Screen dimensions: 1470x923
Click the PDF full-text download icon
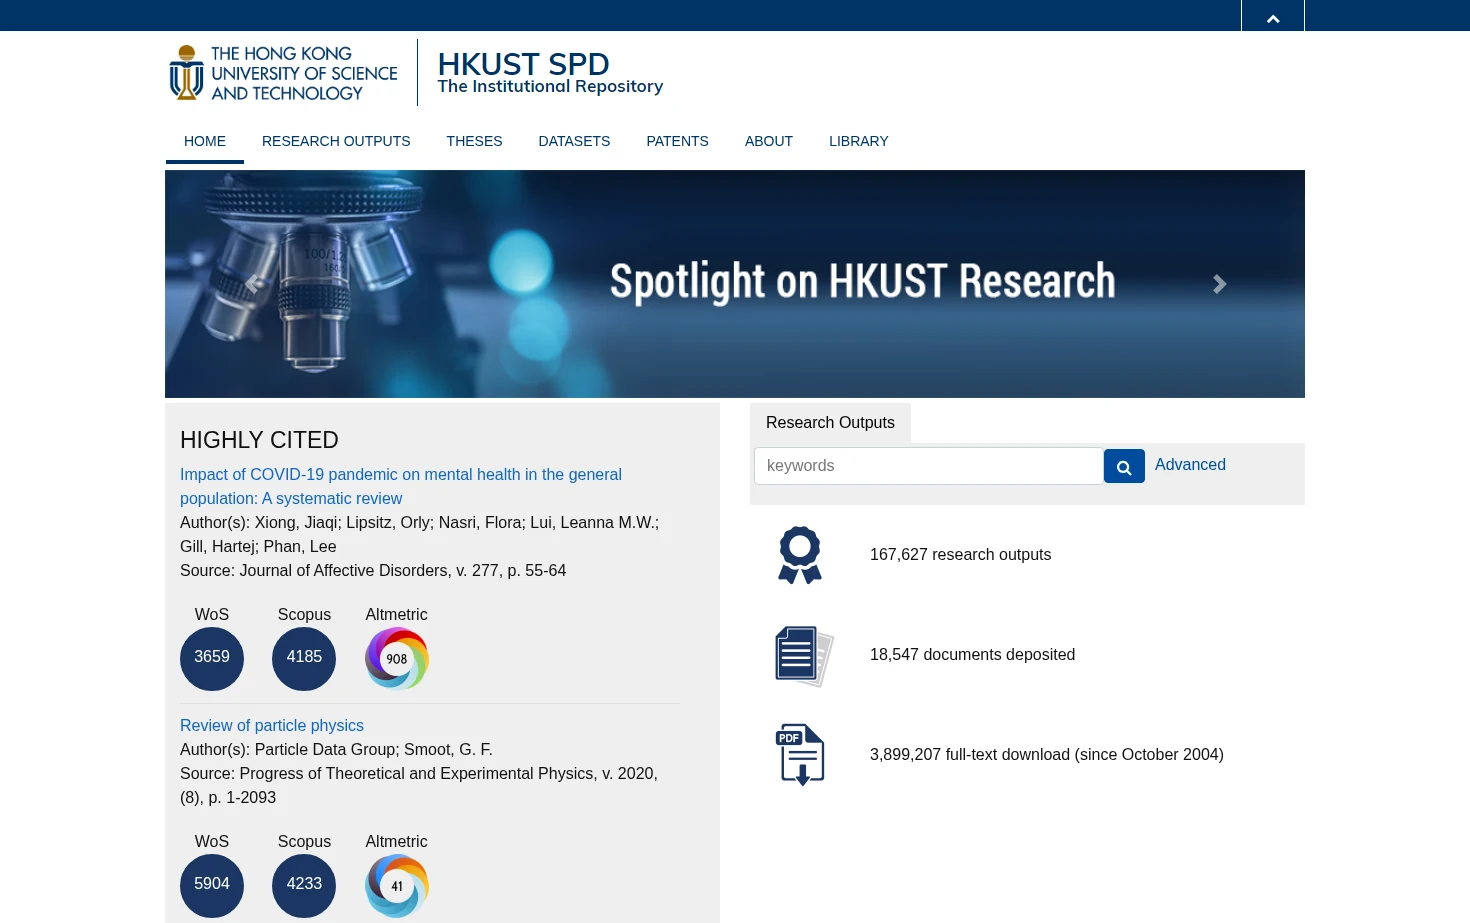click(x=800, y=755)
